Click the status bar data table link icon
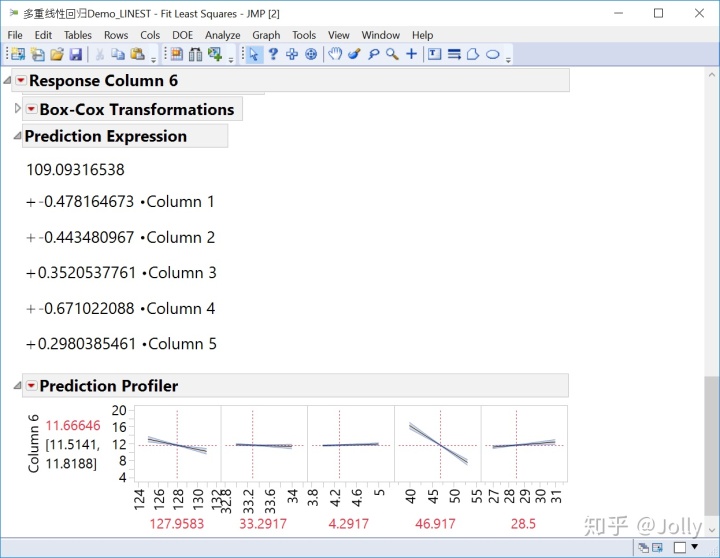This screenshot has width=720, height=558. 658,547
